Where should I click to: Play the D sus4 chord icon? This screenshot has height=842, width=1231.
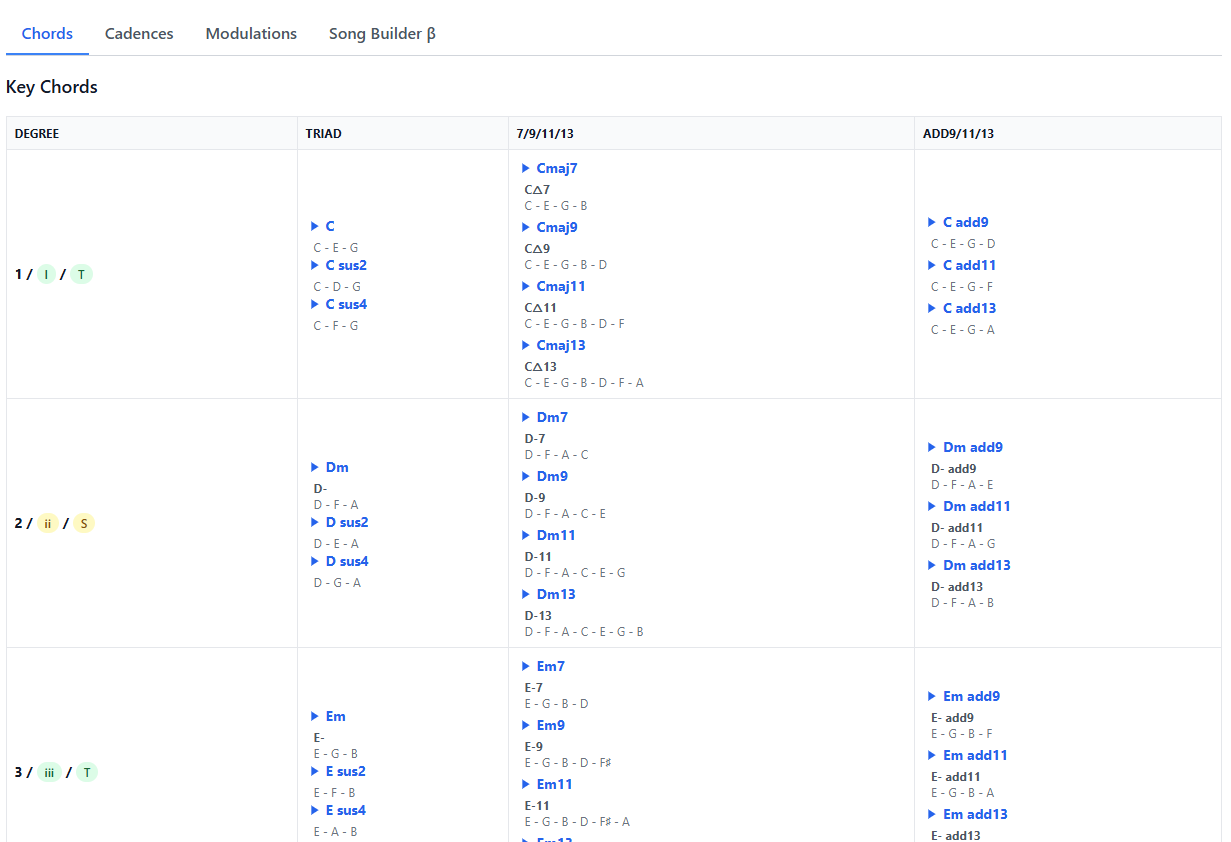tap(315, 561)
